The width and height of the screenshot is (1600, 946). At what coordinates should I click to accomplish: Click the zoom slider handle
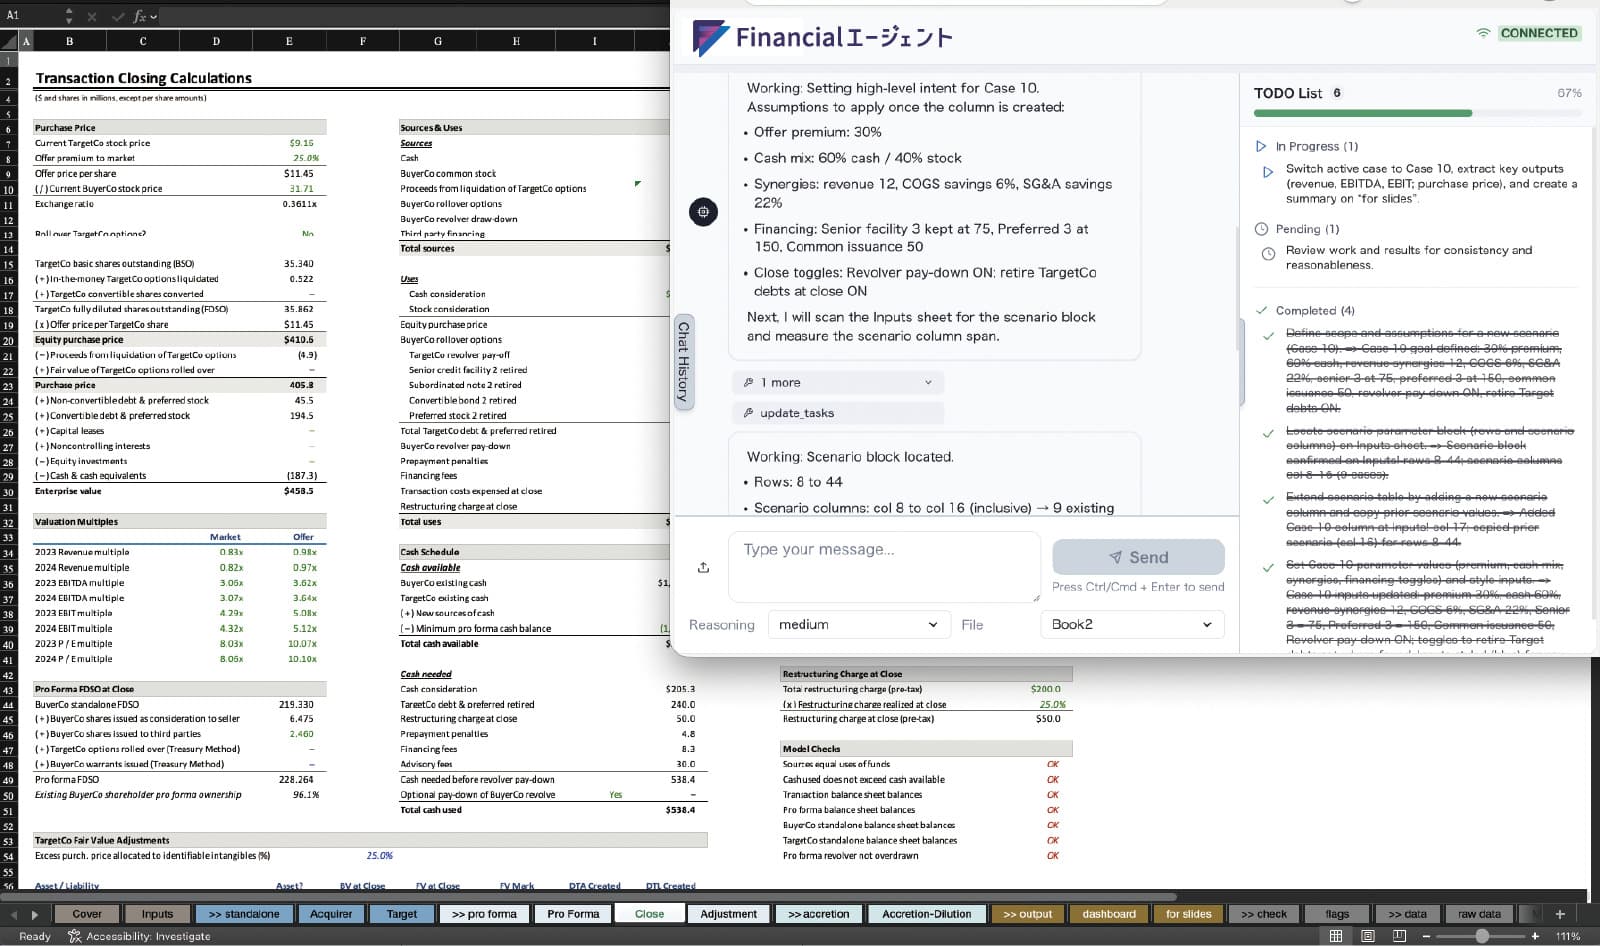(1482, 936)
